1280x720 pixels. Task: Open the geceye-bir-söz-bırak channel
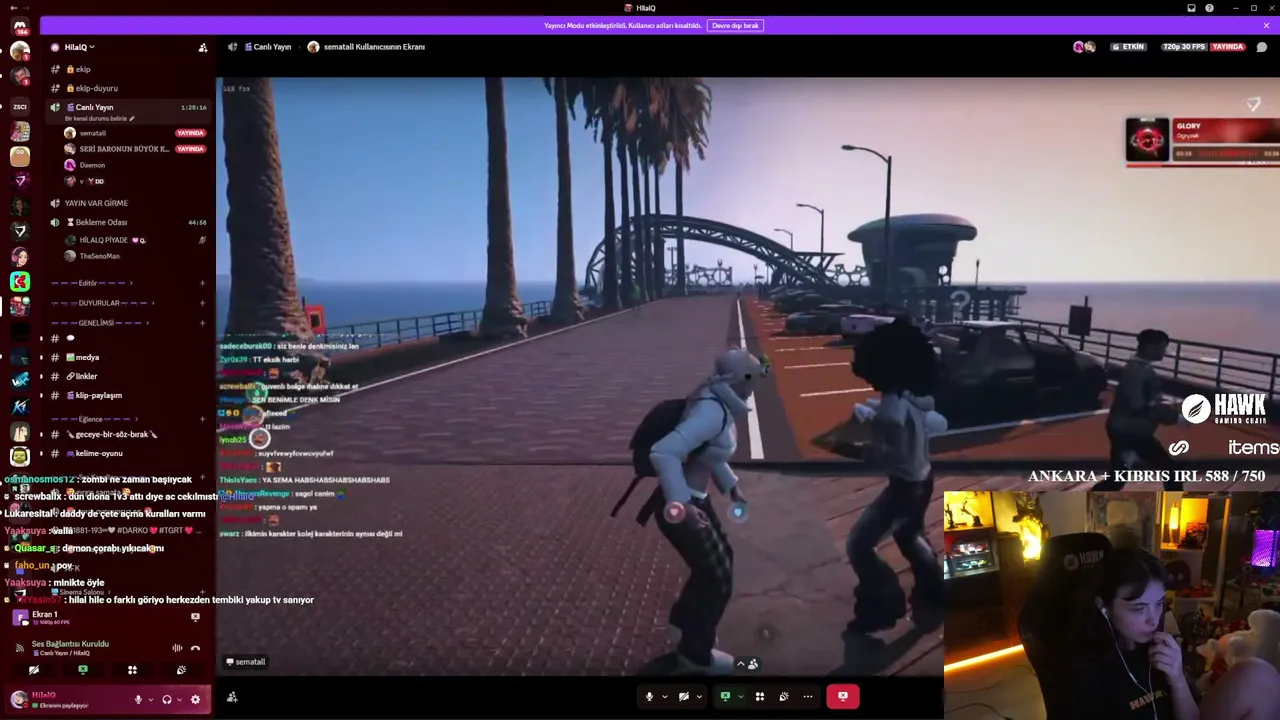(x=130, y=434)
